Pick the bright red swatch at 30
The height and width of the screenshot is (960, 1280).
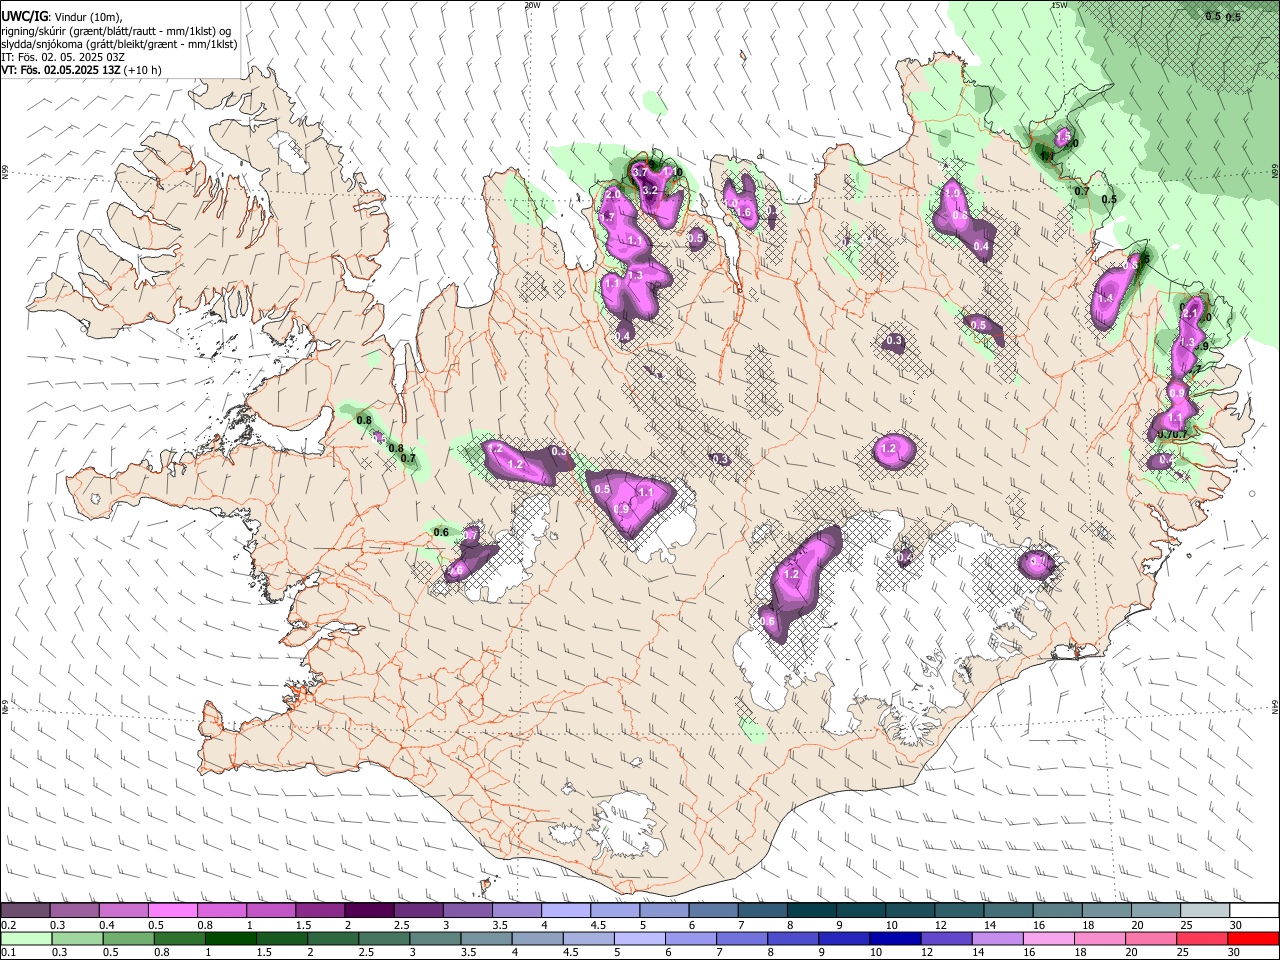point(1251,938)
